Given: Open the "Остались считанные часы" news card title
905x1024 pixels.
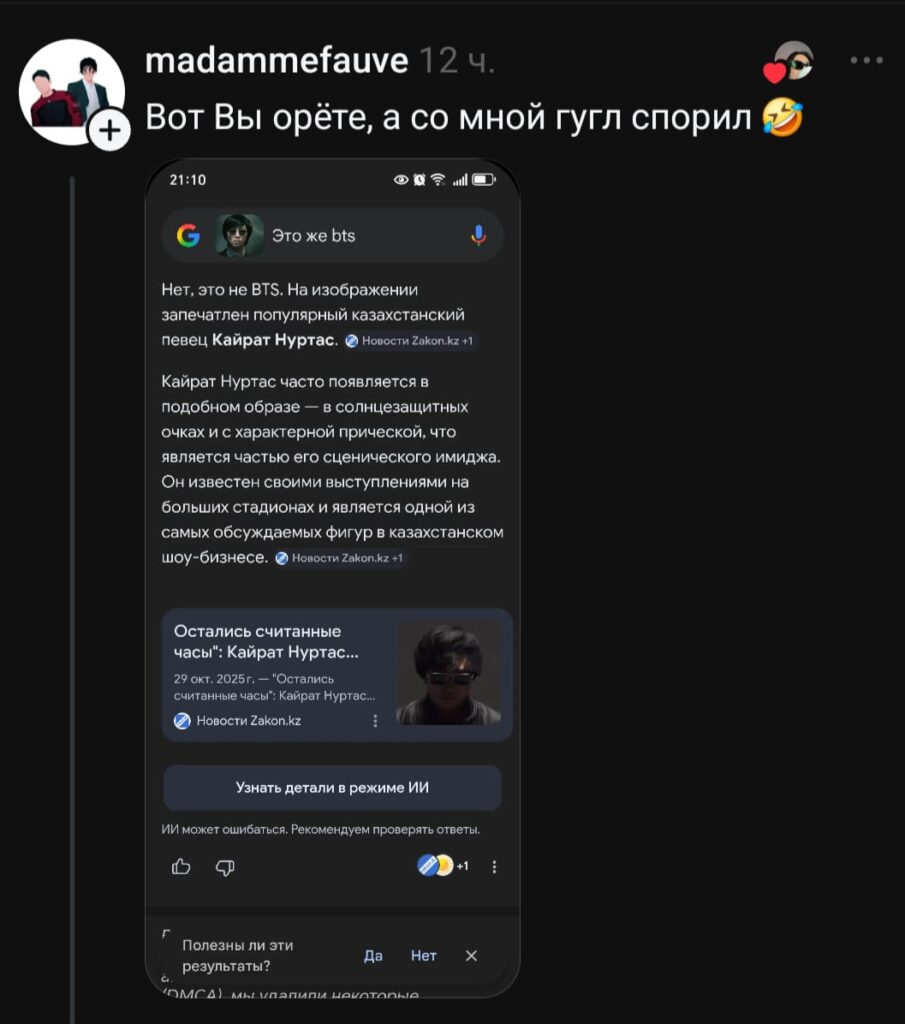Looking at the screenshot, I should pos(266,642).
